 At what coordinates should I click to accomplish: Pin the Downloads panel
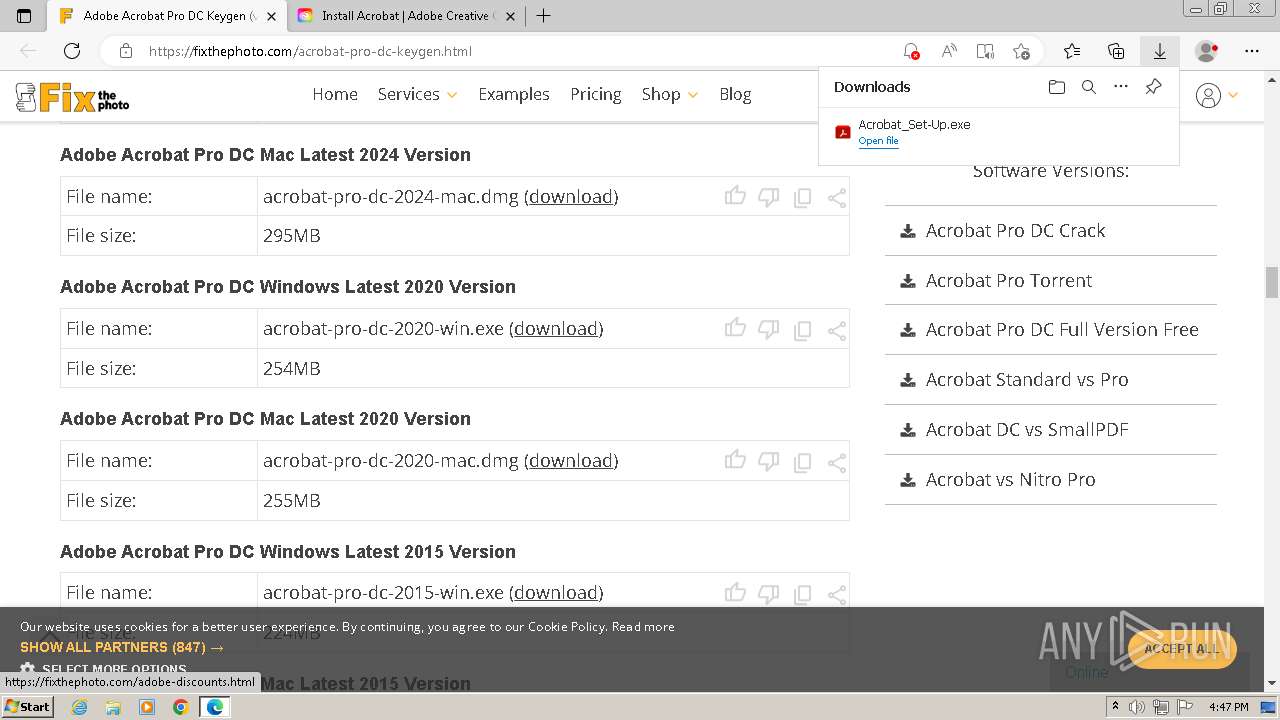pos(1153,87)
